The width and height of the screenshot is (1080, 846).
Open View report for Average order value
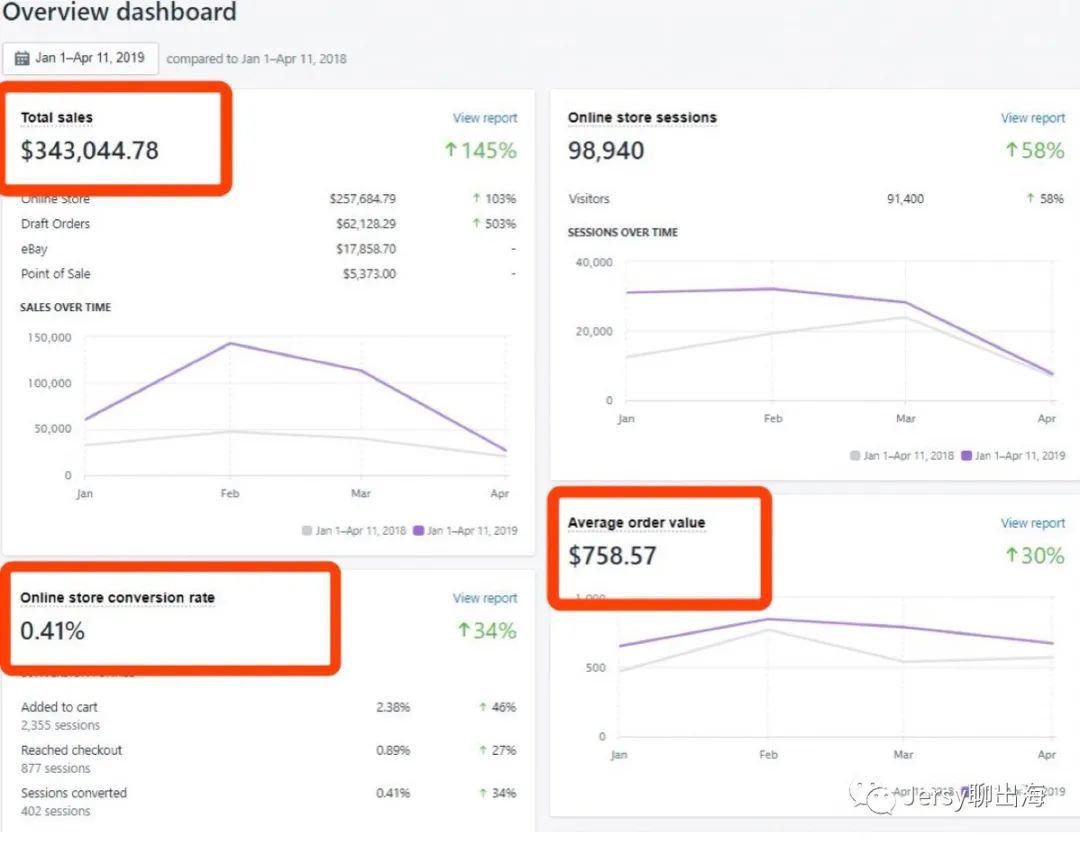tap(1032, 523)
